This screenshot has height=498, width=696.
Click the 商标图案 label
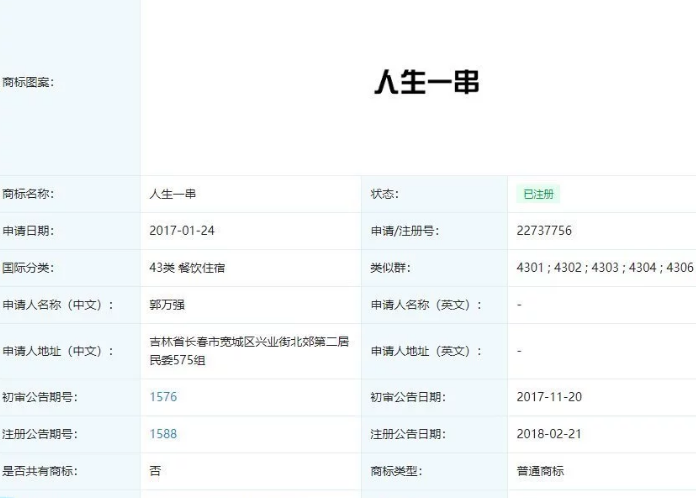(x=28, y=82)
